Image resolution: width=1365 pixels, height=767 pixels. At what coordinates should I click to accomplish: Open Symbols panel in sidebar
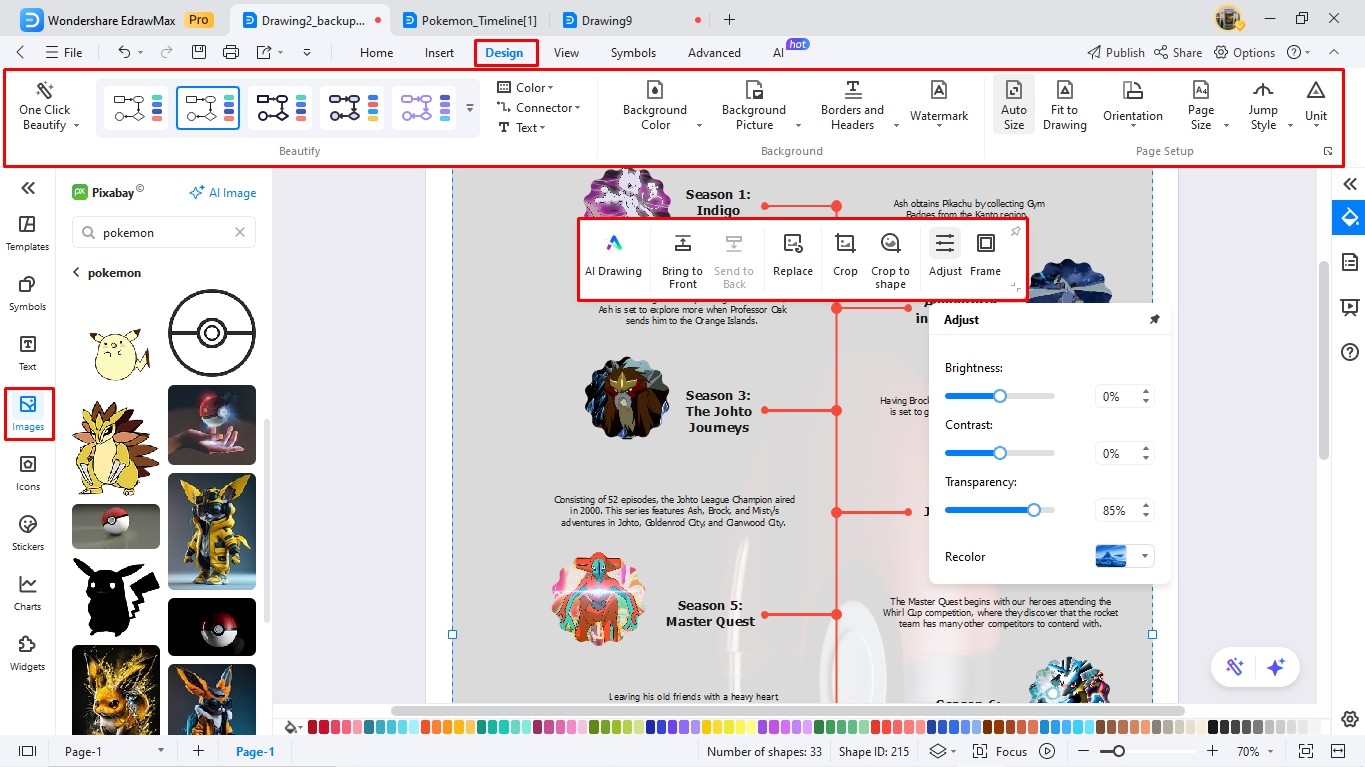(28, 293)
